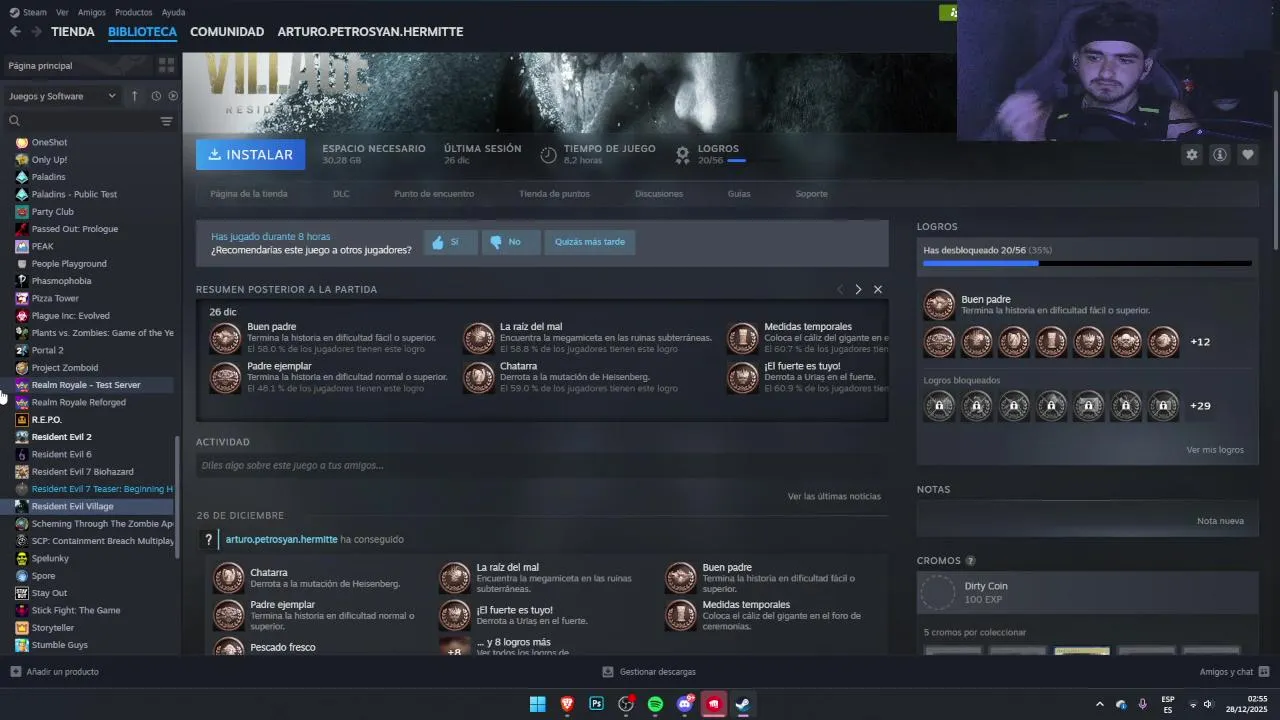Open the Juegos y Software dropdown
The width and height of the screenshot is (1280, 720).
[x=63, y=96]
